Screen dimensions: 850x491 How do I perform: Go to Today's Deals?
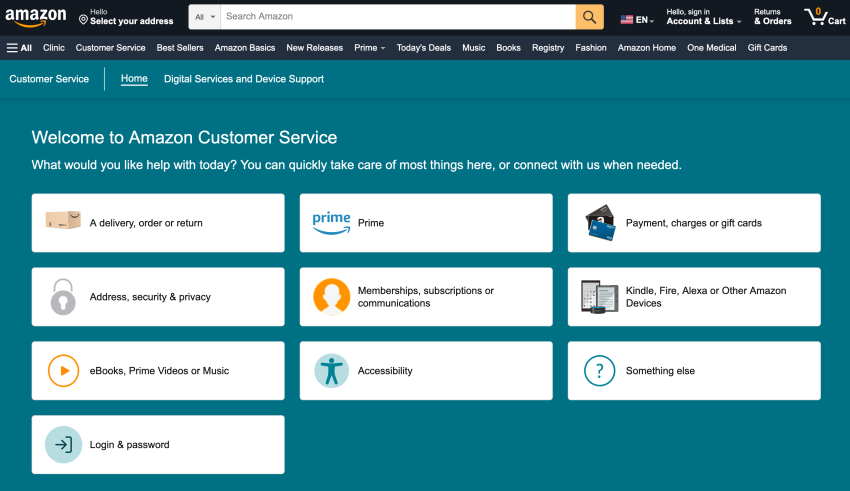pos(423,48)
